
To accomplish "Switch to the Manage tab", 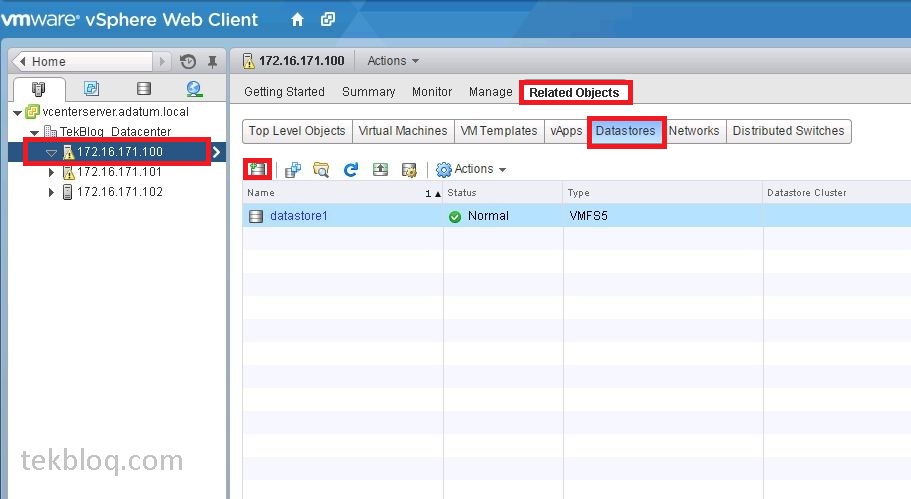I will click(490, 92).
